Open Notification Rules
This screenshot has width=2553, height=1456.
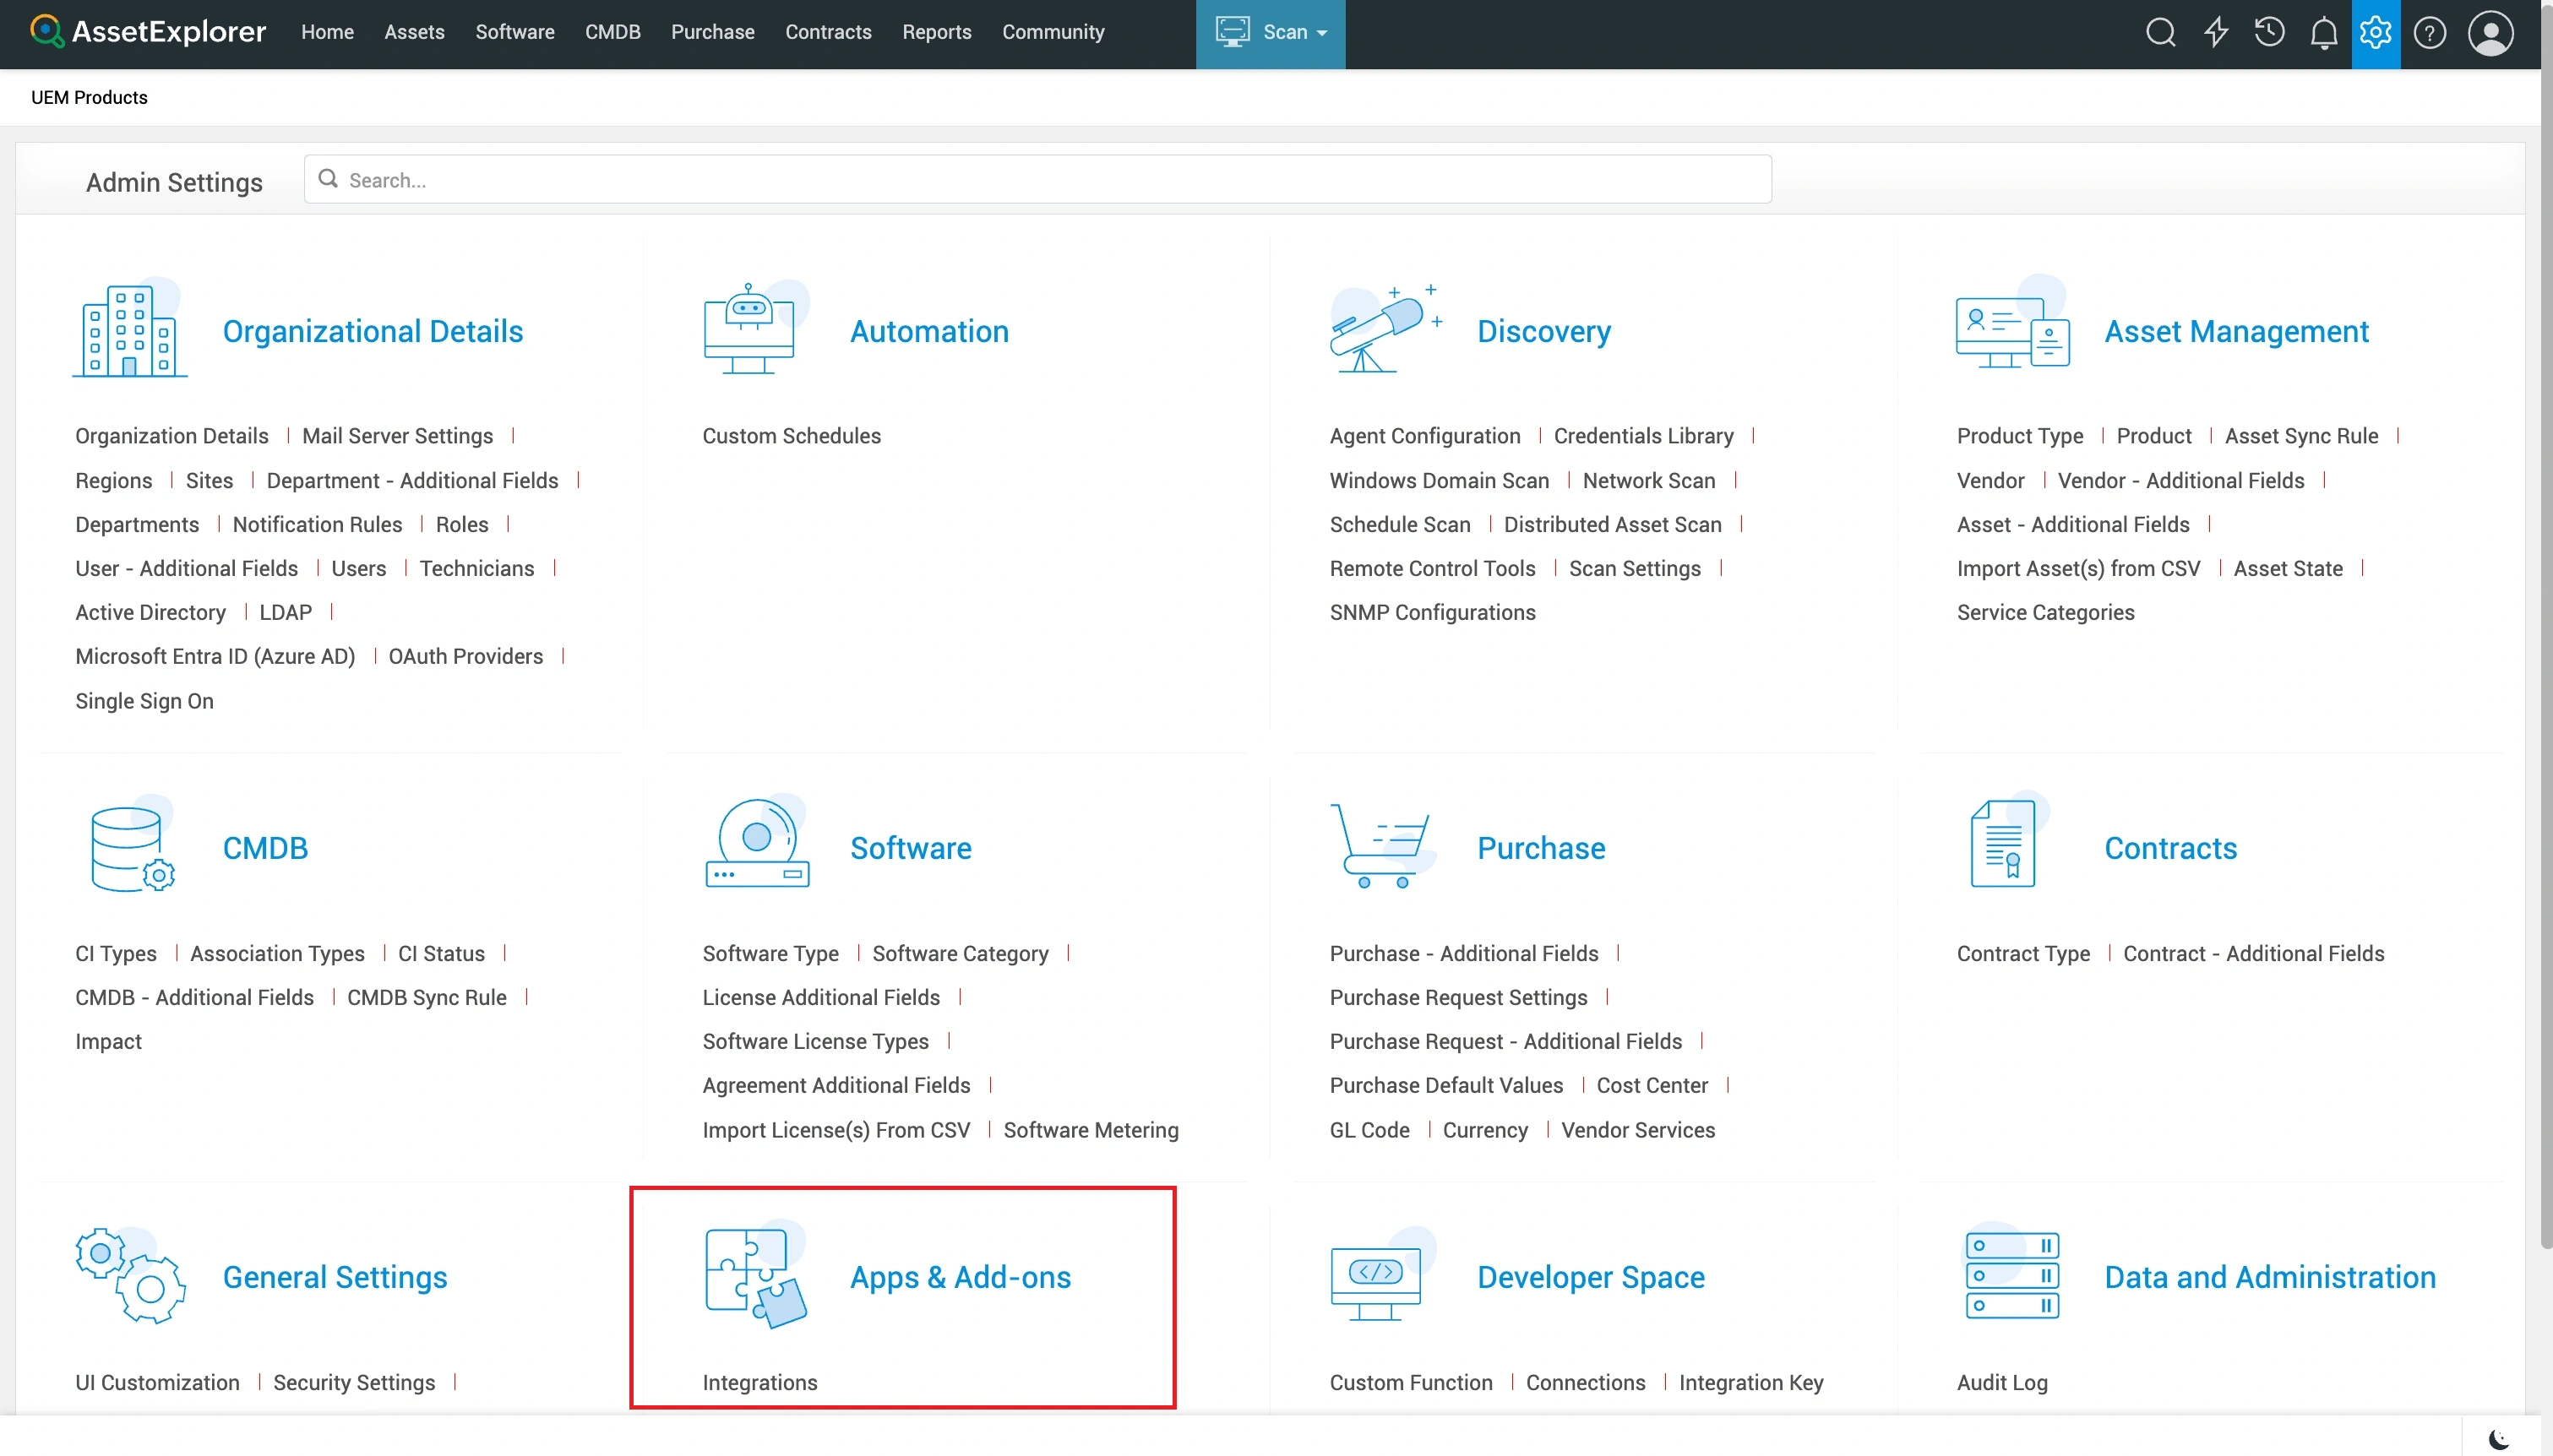(317, 524)
